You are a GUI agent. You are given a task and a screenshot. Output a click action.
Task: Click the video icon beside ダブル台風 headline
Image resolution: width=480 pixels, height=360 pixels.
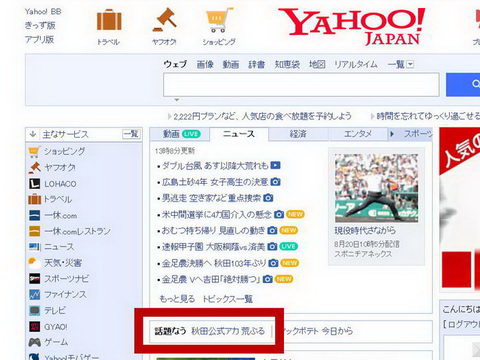point(275,165)
